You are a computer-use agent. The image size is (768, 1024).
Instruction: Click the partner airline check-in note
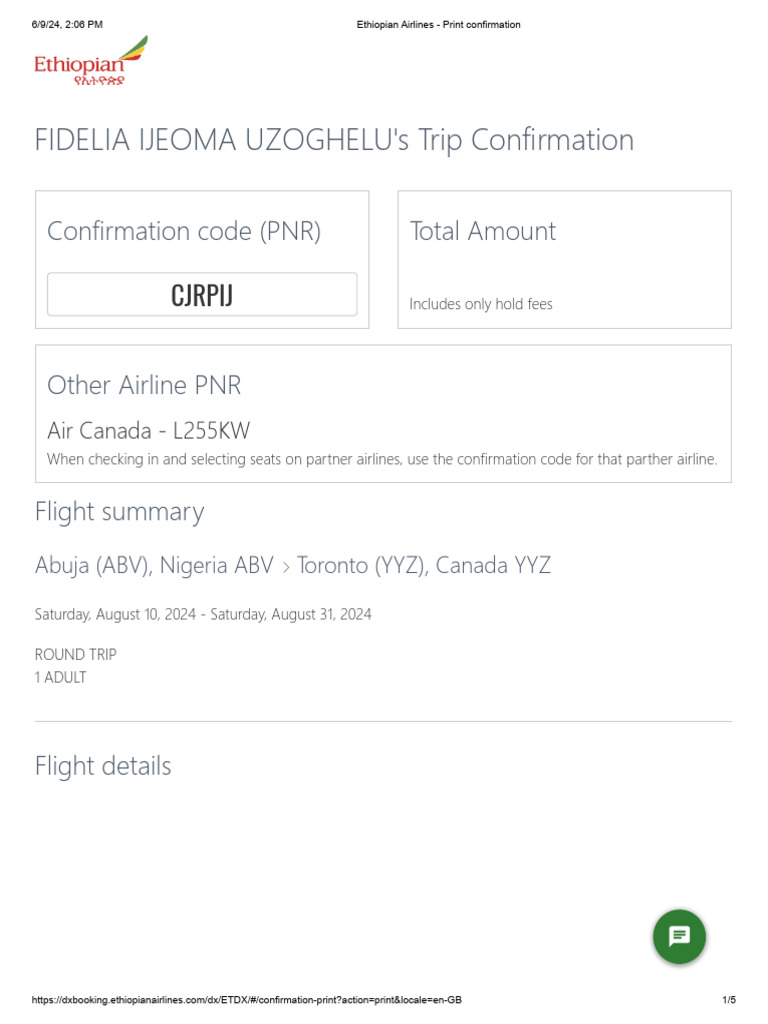coord(382,460)
